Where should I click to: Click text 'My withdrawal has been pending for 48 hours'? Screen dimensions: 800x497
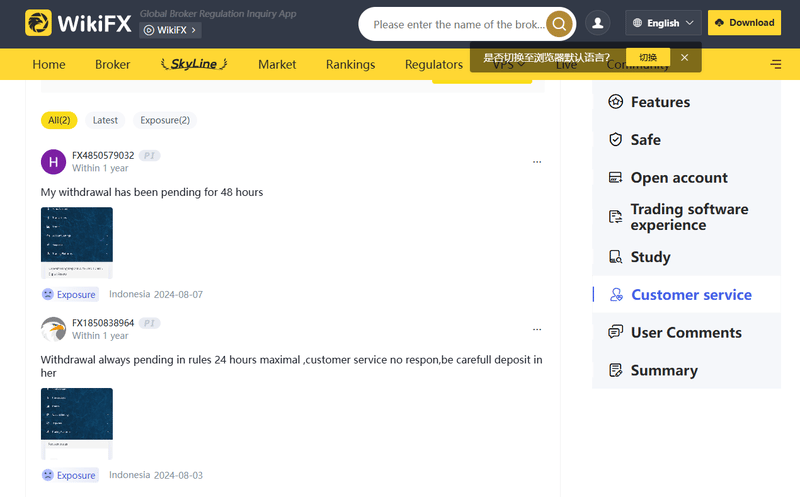(152, 192)
